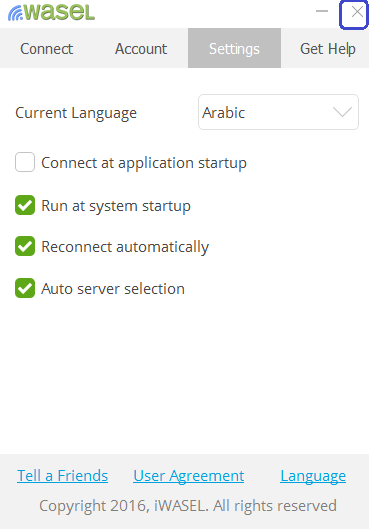Click the Language link in the footer

[x=313, y=476]
